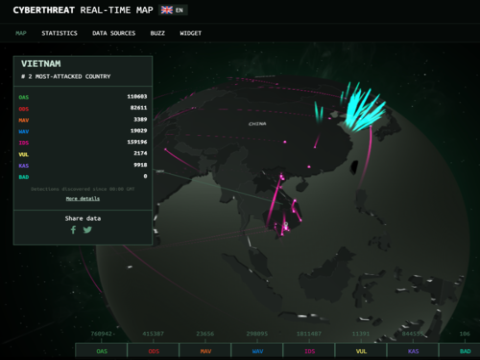The width and height of the screenshot is (480, 360).
Task: Open the Data Sources tab
Action: (x=114, y=33)
